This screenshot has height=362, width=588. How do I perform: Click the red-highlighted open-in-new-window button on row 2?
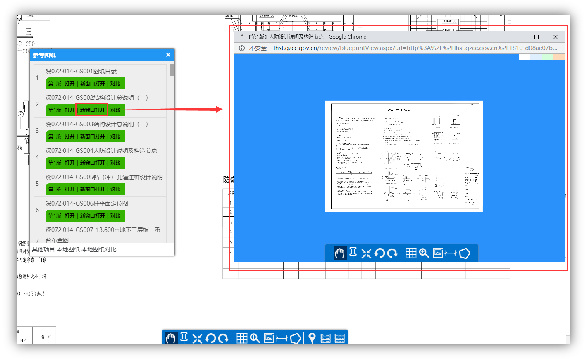click(x=92, y=110)
